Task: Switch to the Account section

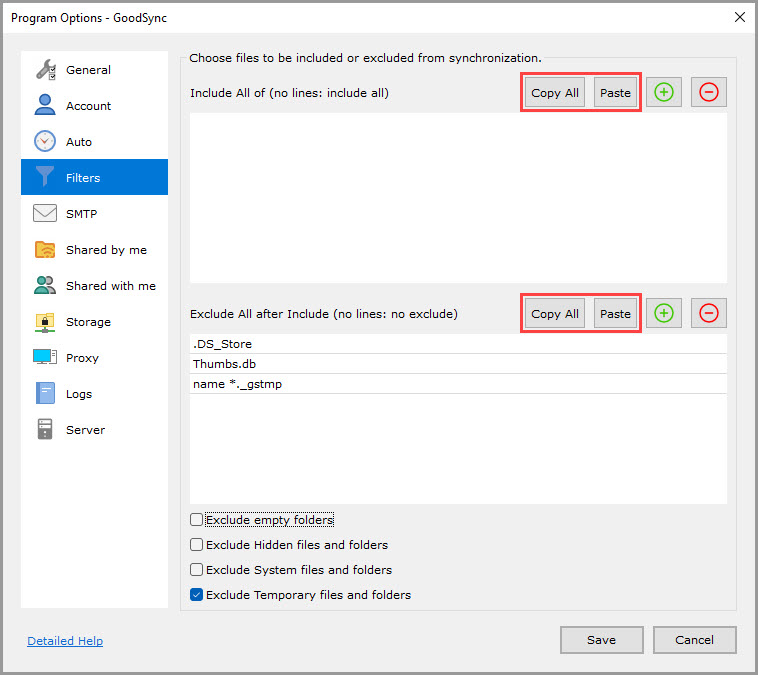Action: coord(94,105)
